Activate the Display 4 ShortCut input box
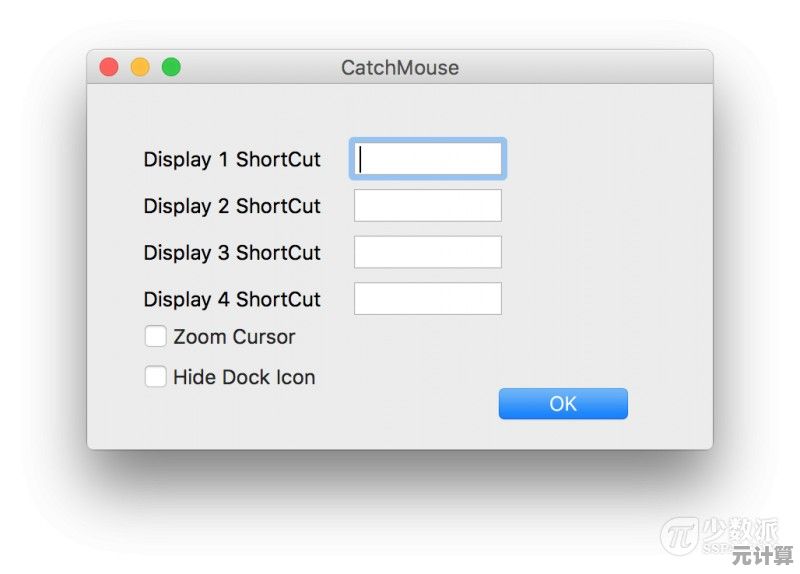This screenshot has width=800, height=574. pos(428,299)
